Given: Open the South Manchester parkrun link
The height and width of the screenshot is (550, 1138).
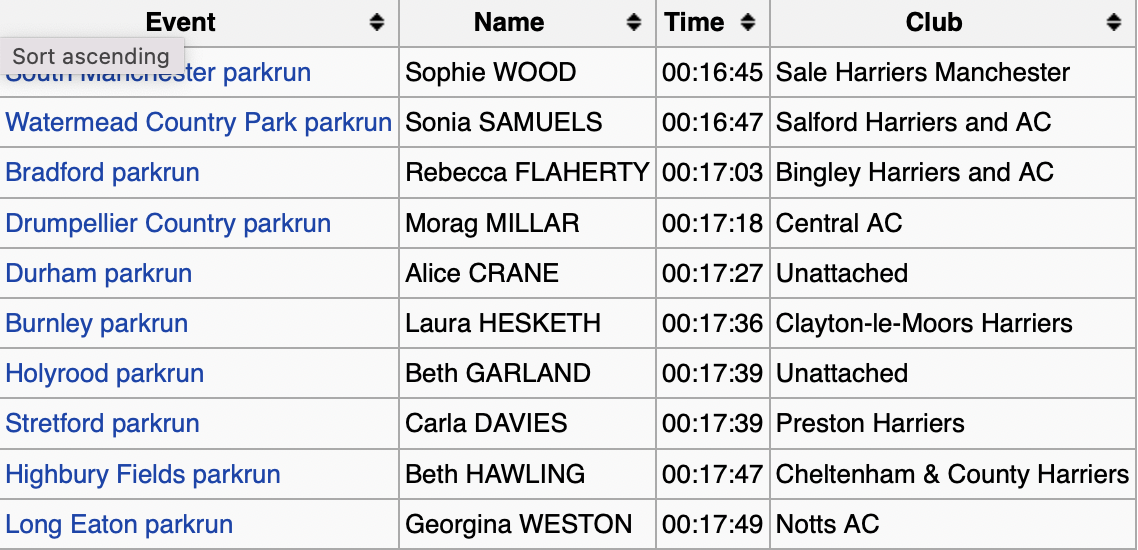Looking at the screenshot, I should (x=250, y=75).
